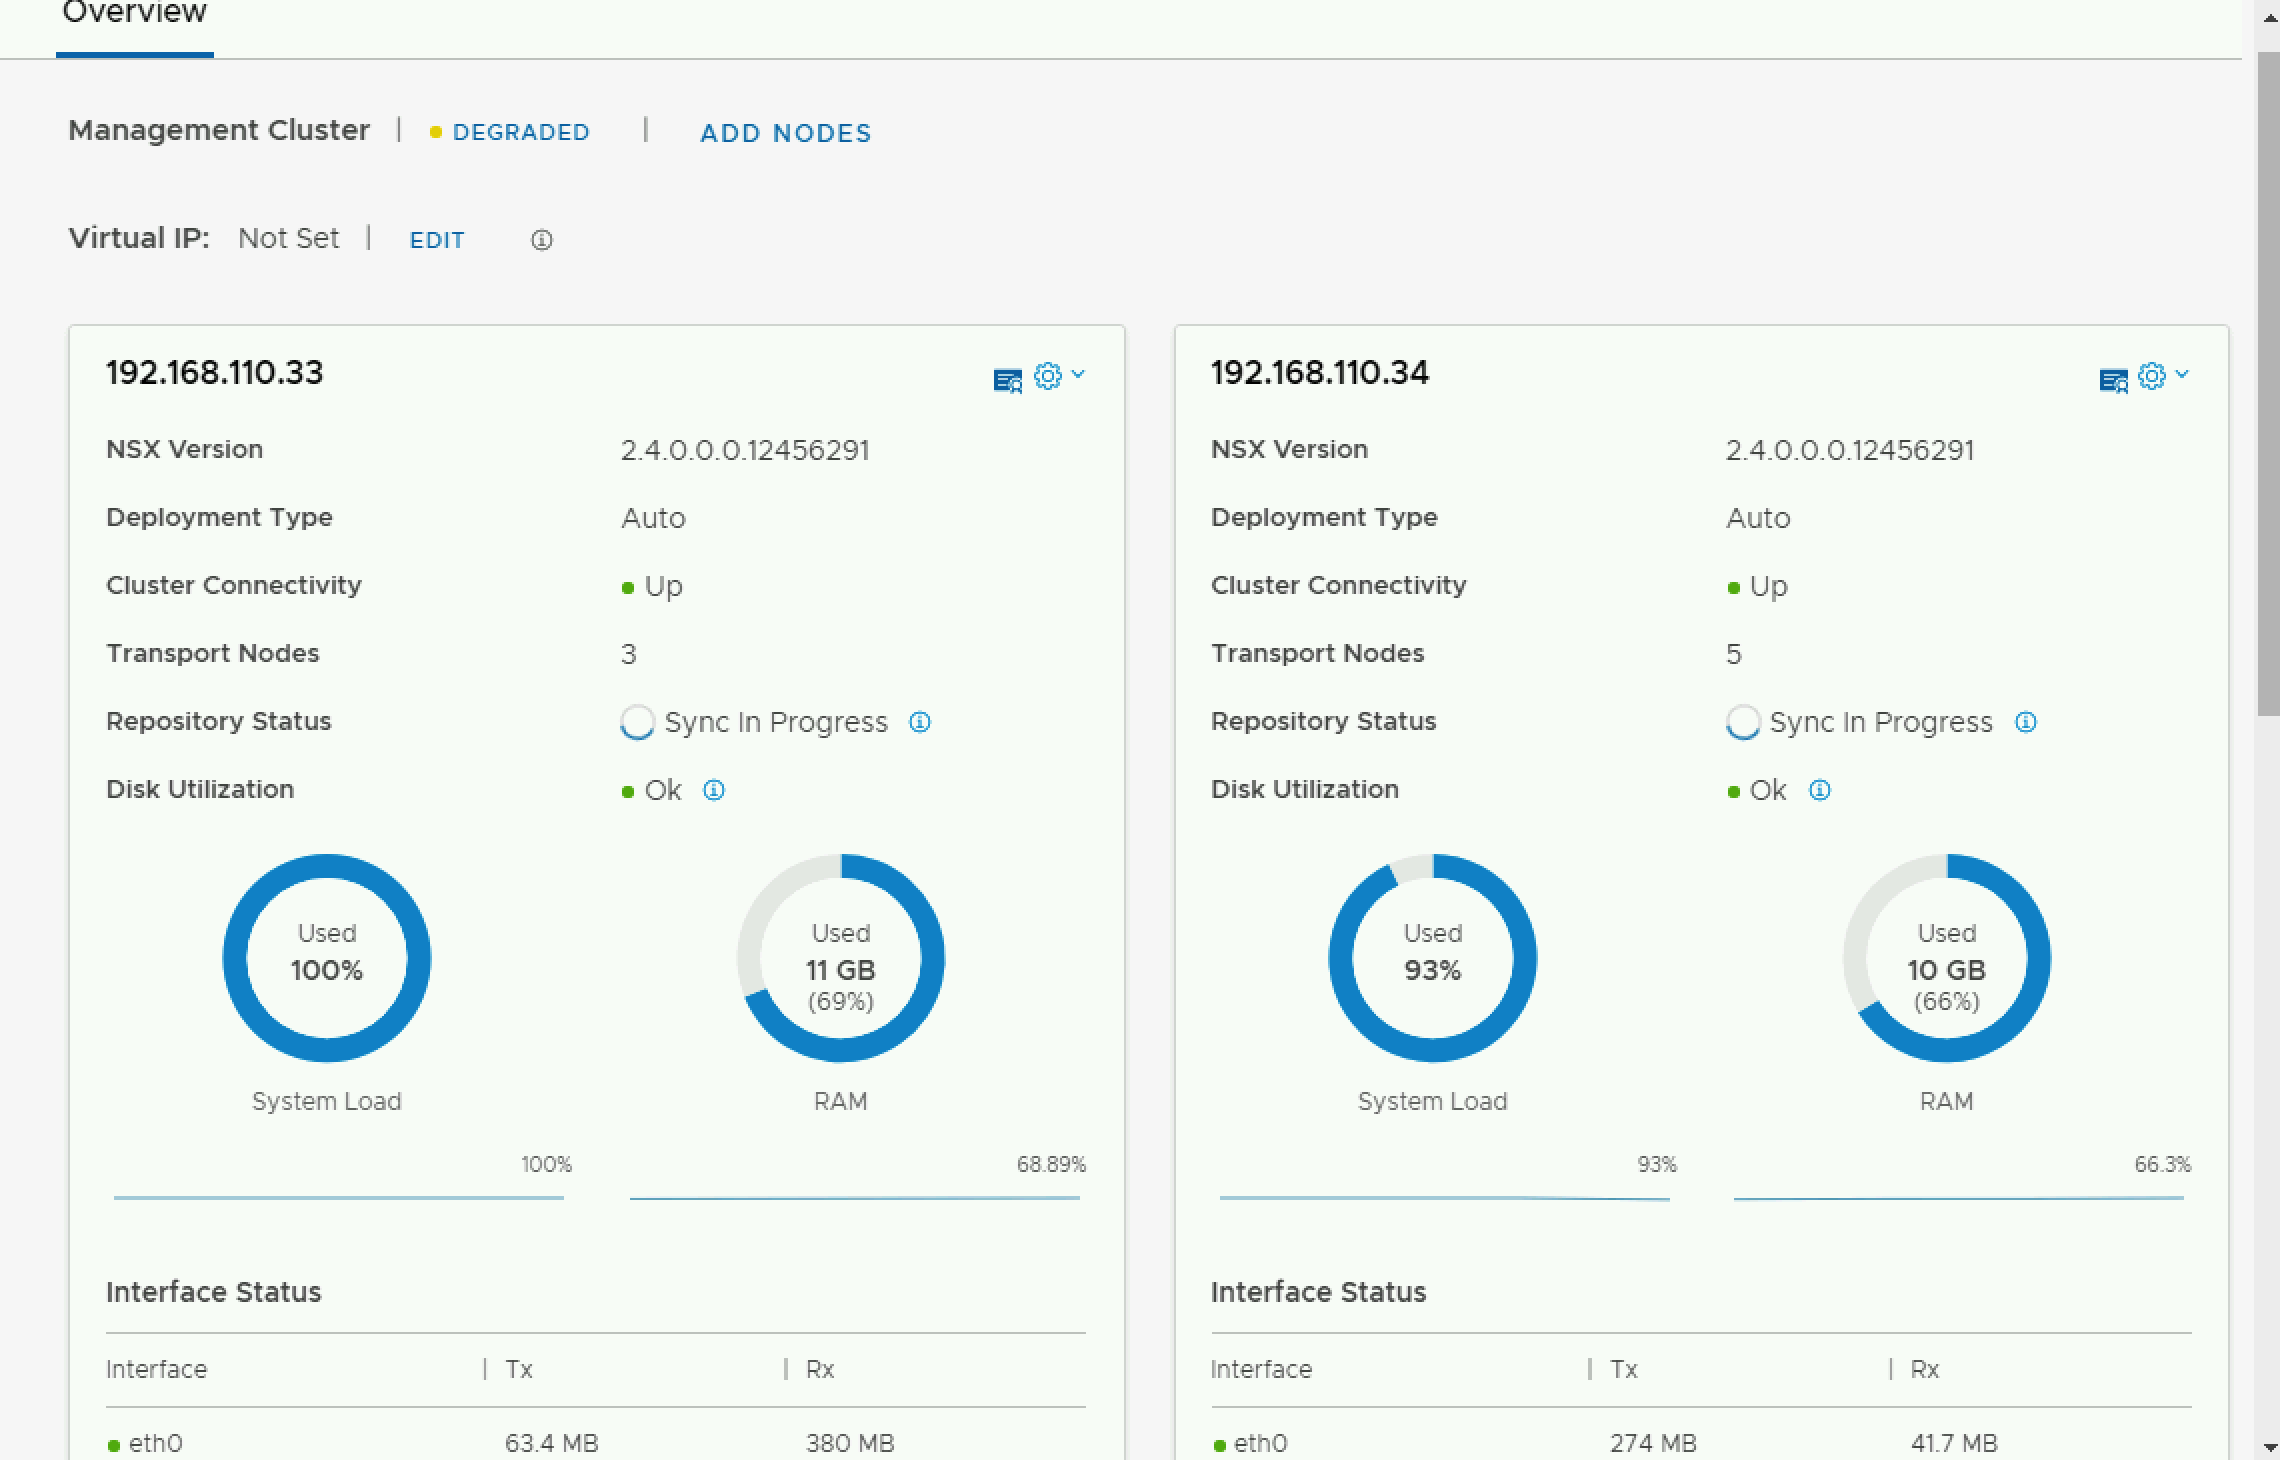Expand gear chevron on node 192.168.110.33
Image resolution: width=2280 pixels, height=1460 pixels.
(1078, 374)
